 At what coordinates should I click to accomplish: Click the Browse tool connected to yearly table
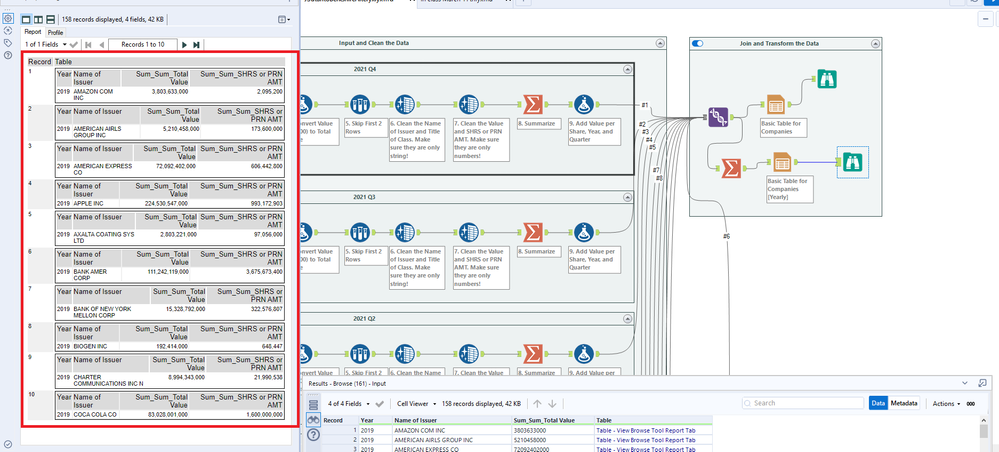coord(853,161)
